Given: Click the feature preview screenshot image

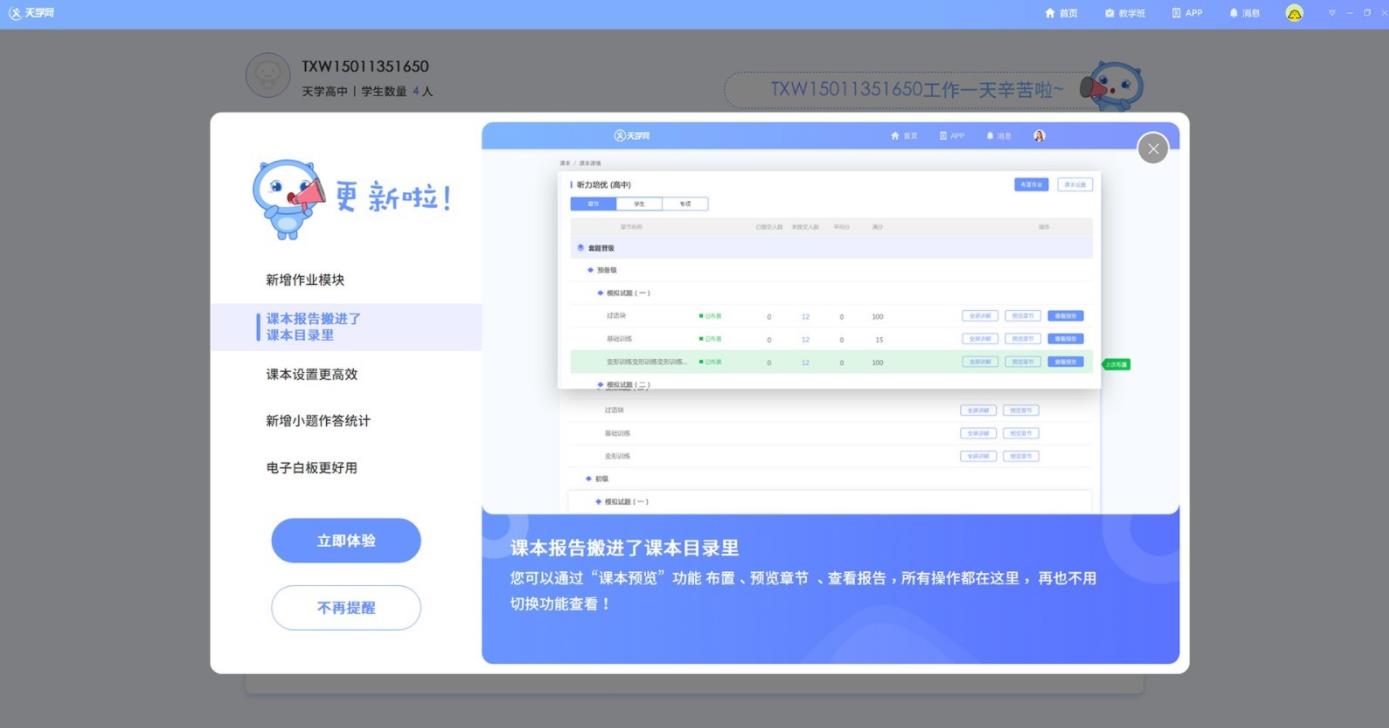Looking at the screenshot, I should [830, 318].
